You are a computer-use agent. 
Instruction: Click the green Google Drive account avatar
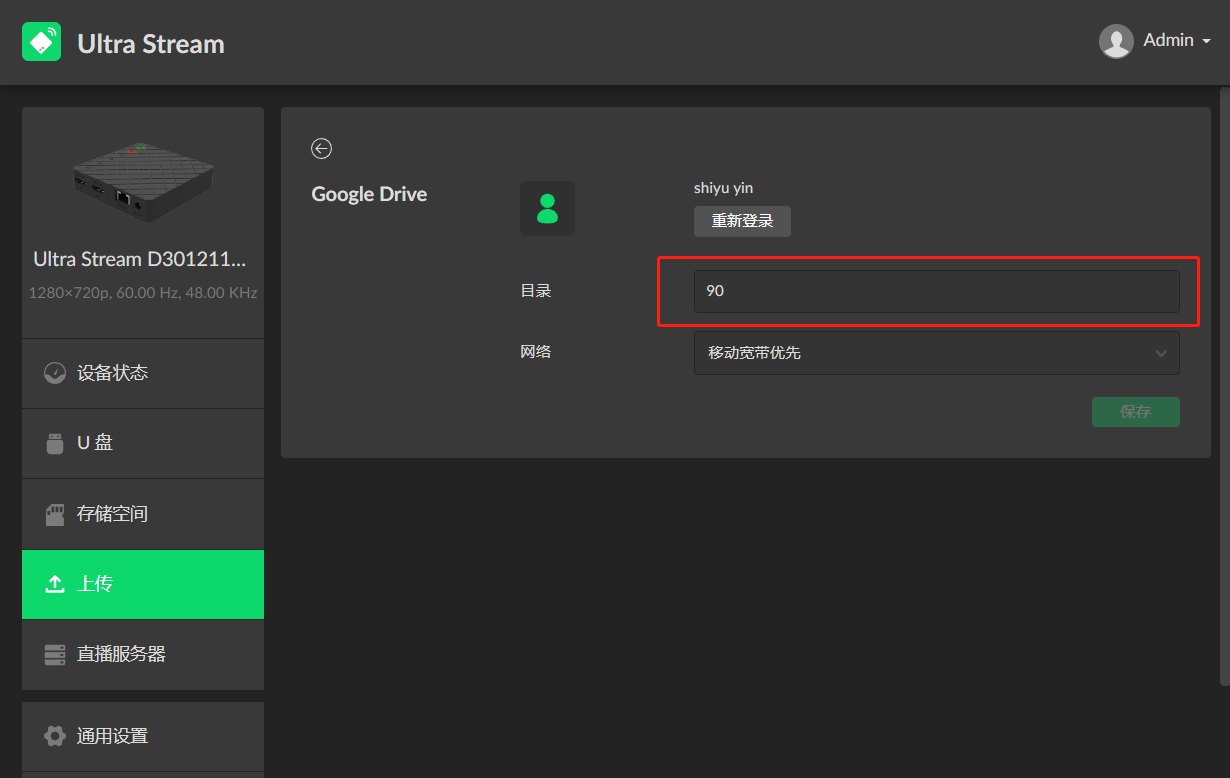pyautogui.click(x=547, y=208)
